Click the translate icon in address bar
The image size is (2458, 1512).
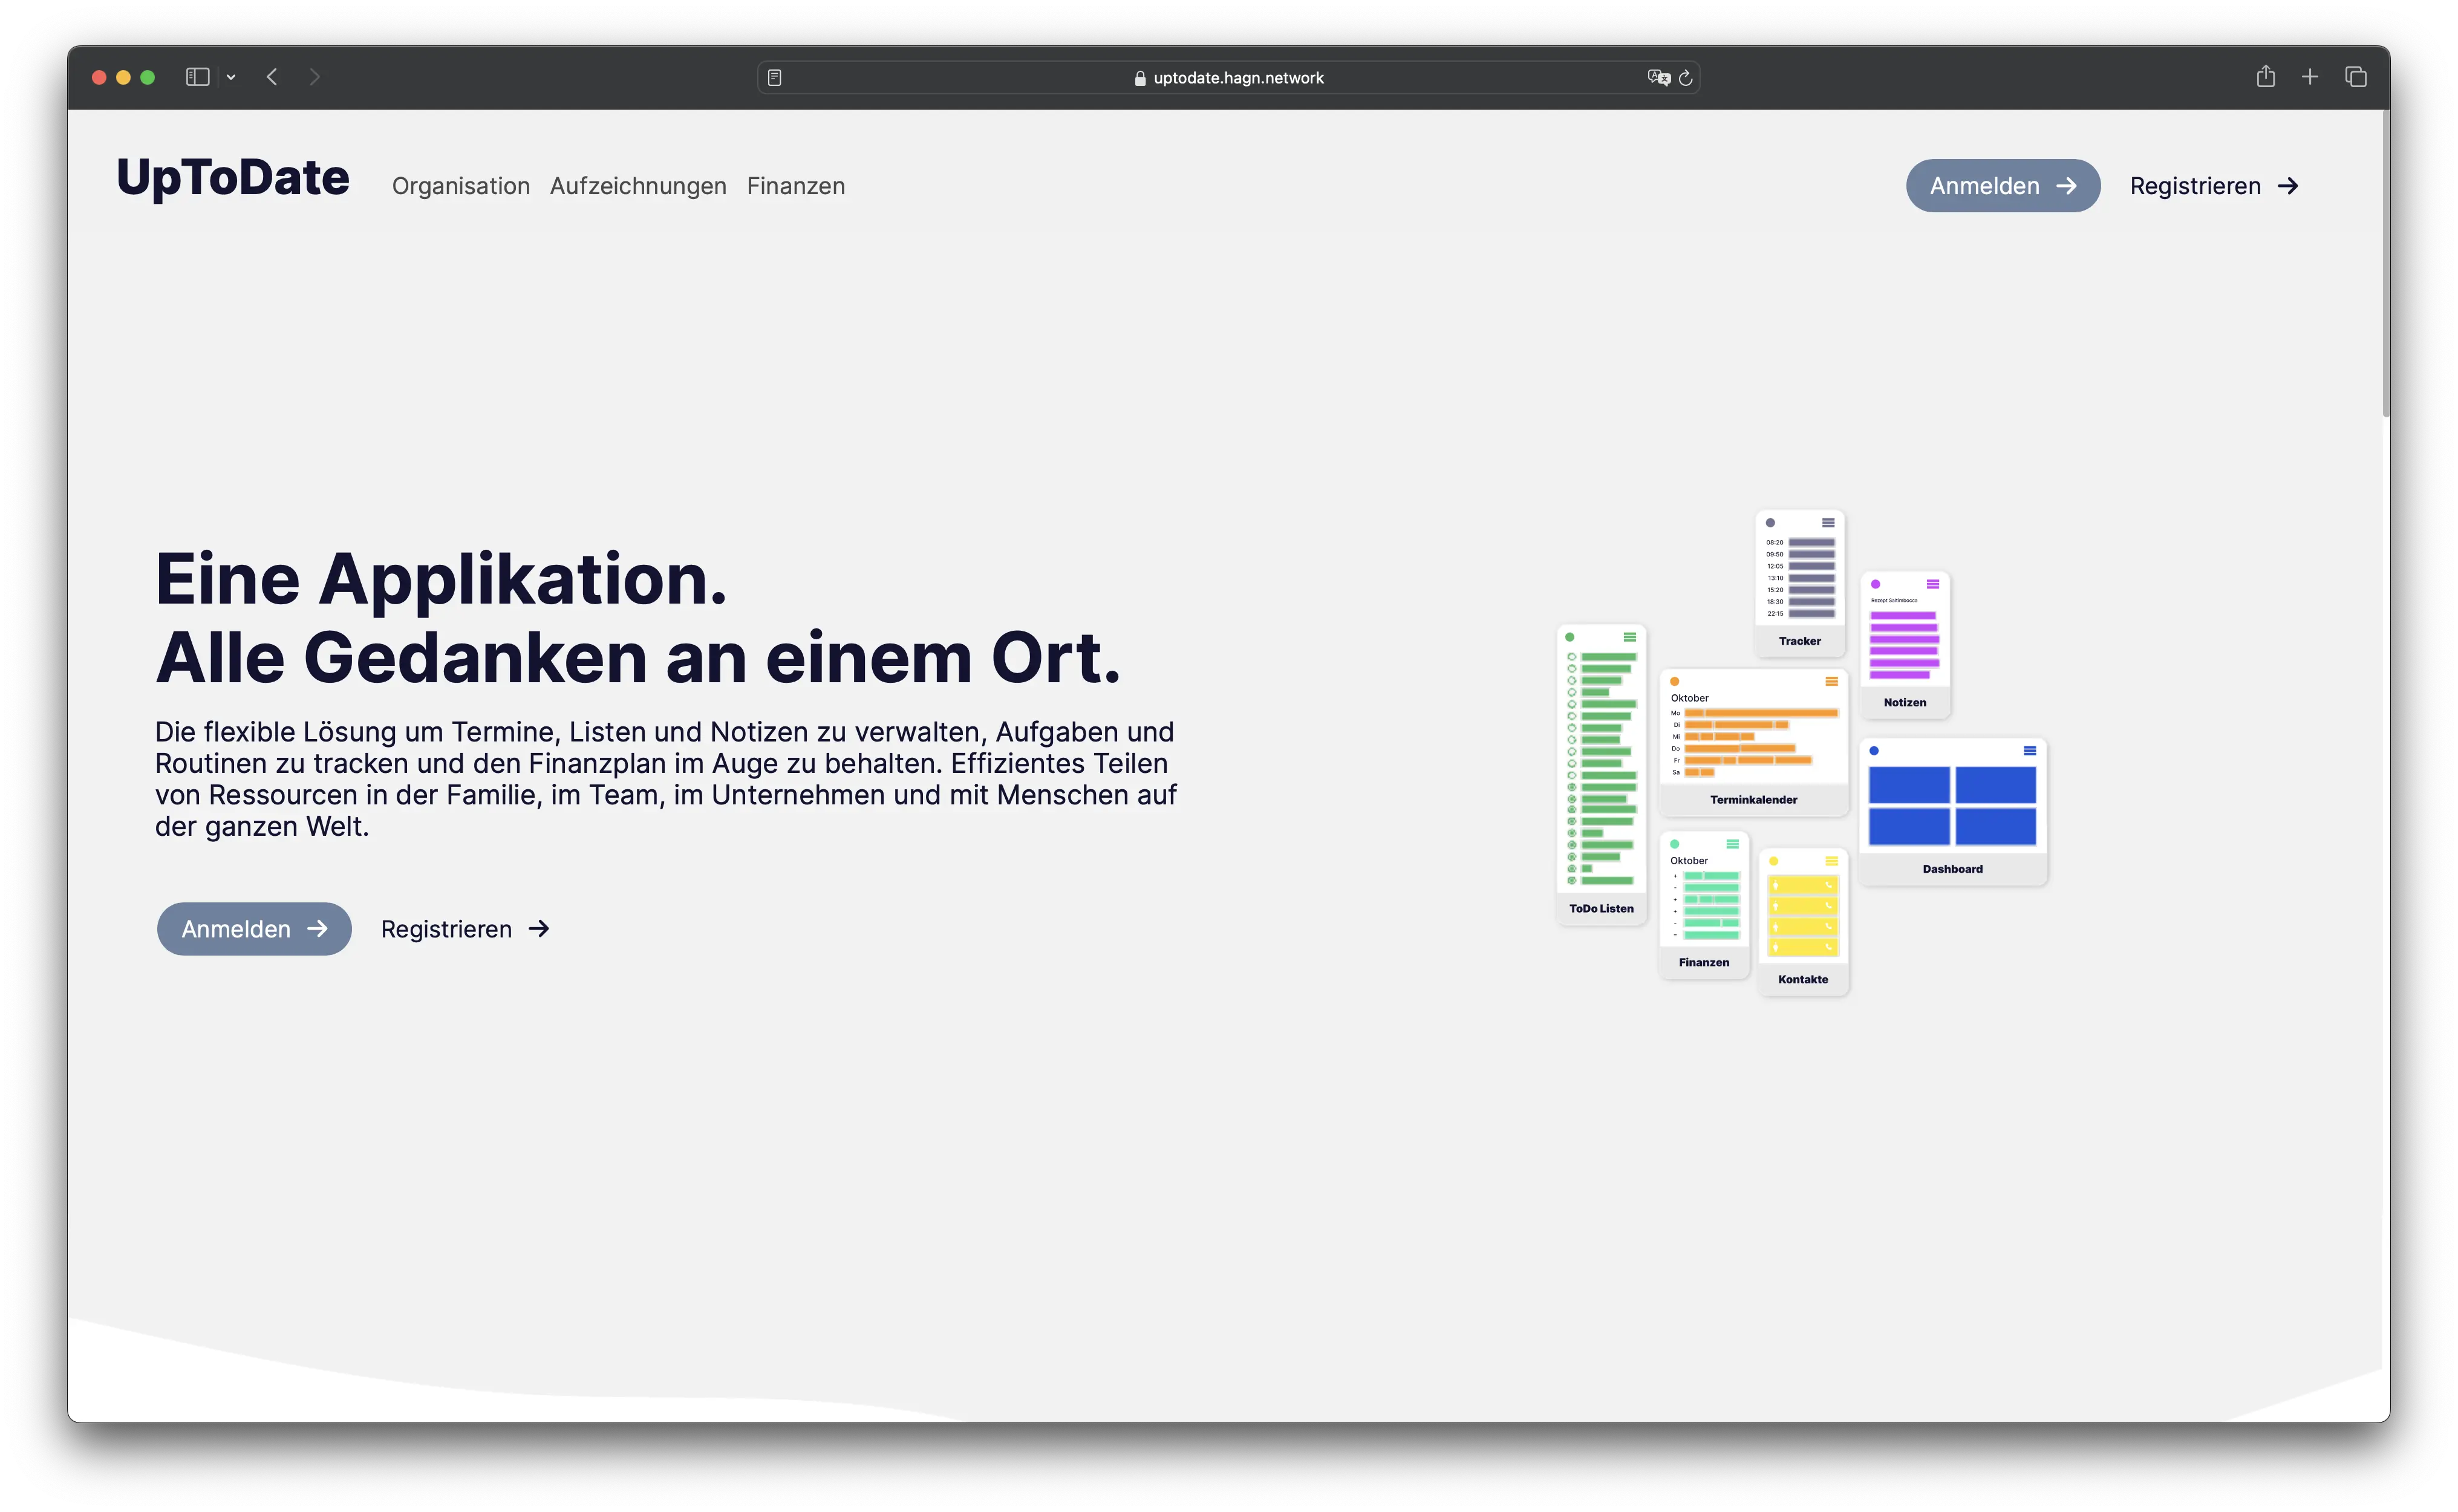tap(1658, 77)
